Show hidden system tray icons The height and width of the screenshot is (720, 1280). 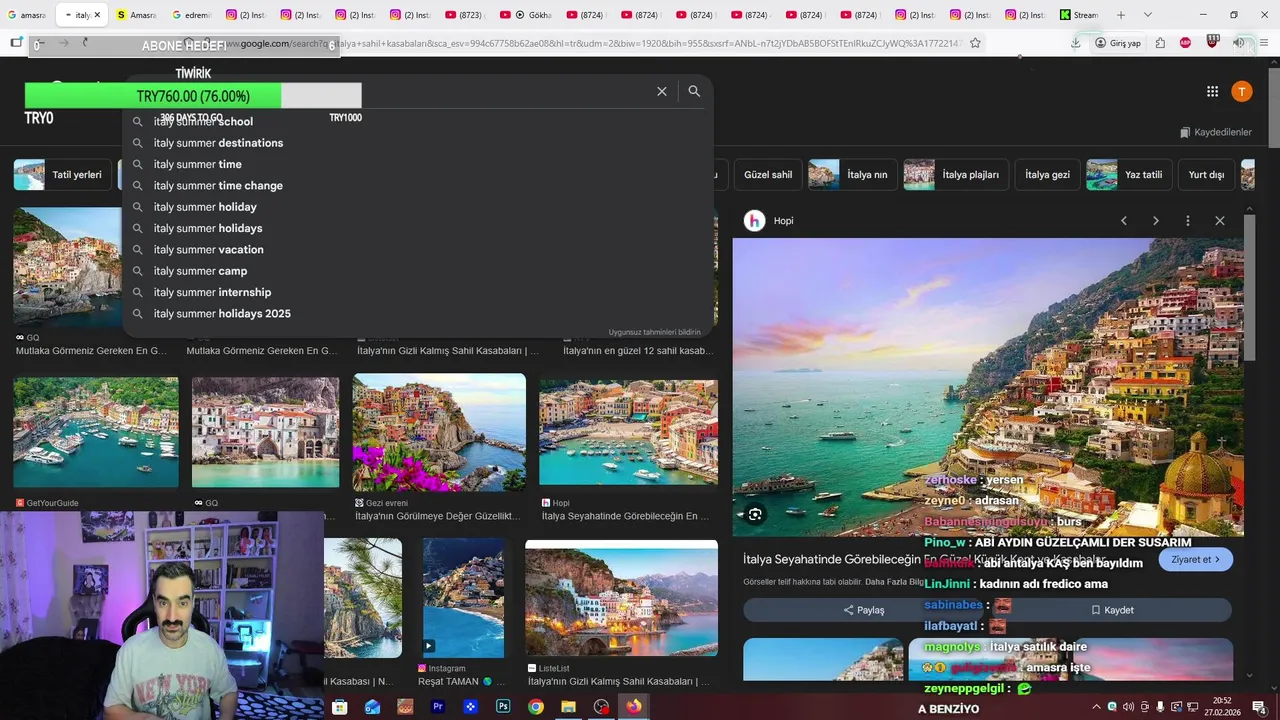pos(1096,707)
